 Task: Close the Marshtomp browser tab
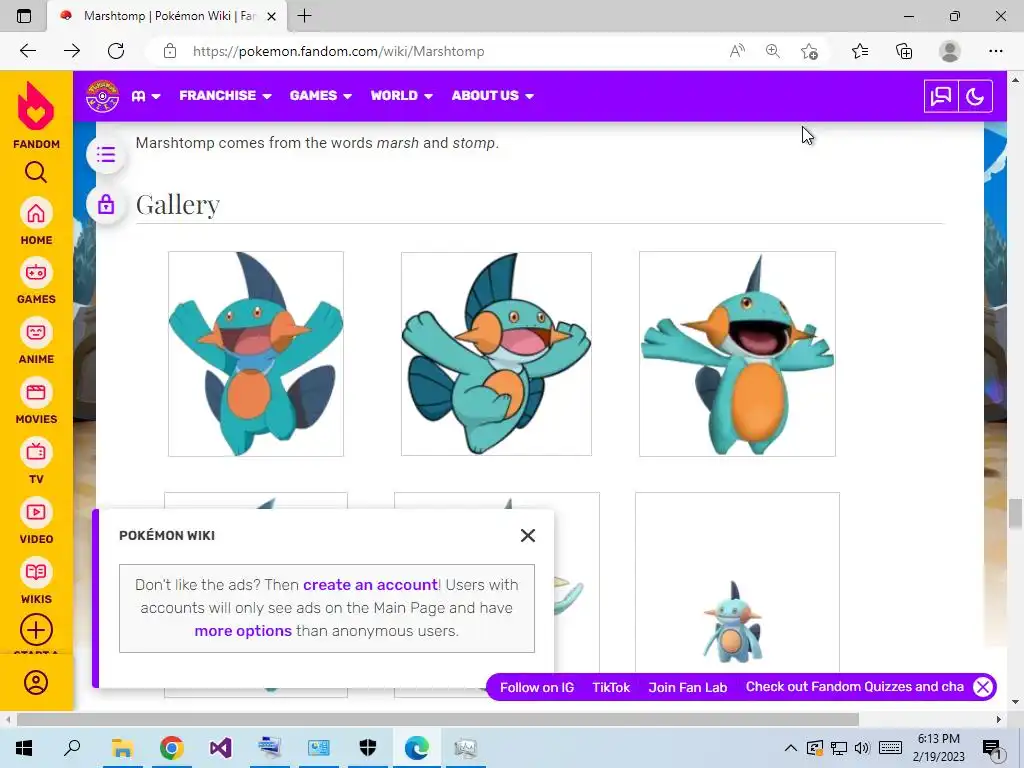pos(272,16)
